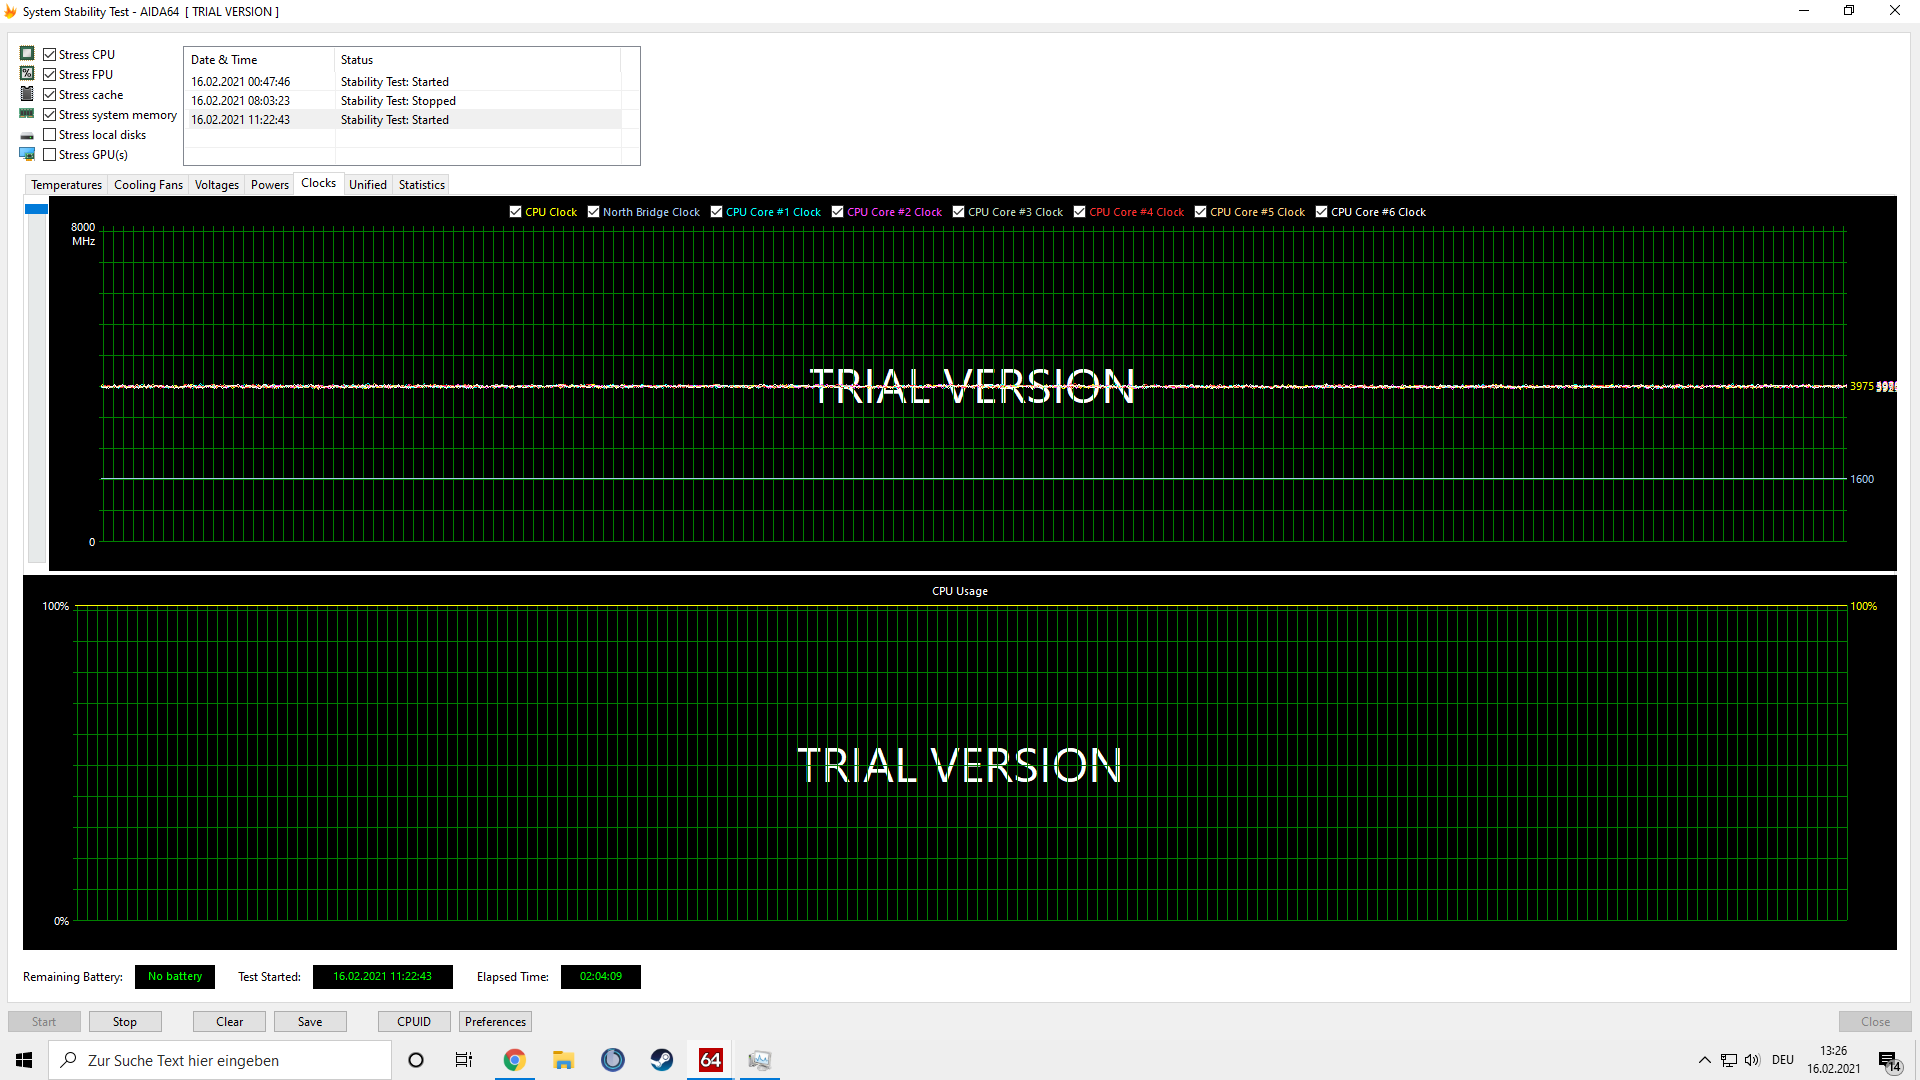Click the memory module icon beside Stress system memory
Screen dimensions: 1920x1080
click(27, 114)
